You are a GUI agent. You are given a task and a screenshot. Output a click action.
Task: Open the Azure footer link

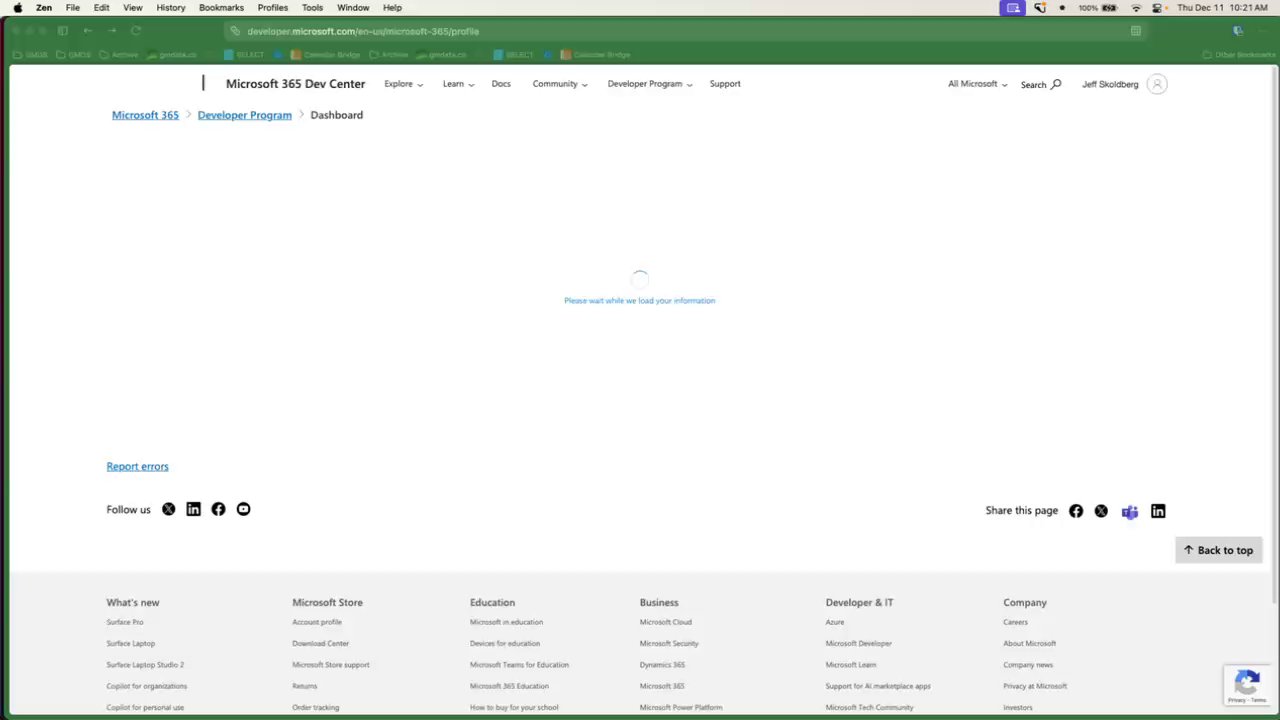[x=835, y=622]
